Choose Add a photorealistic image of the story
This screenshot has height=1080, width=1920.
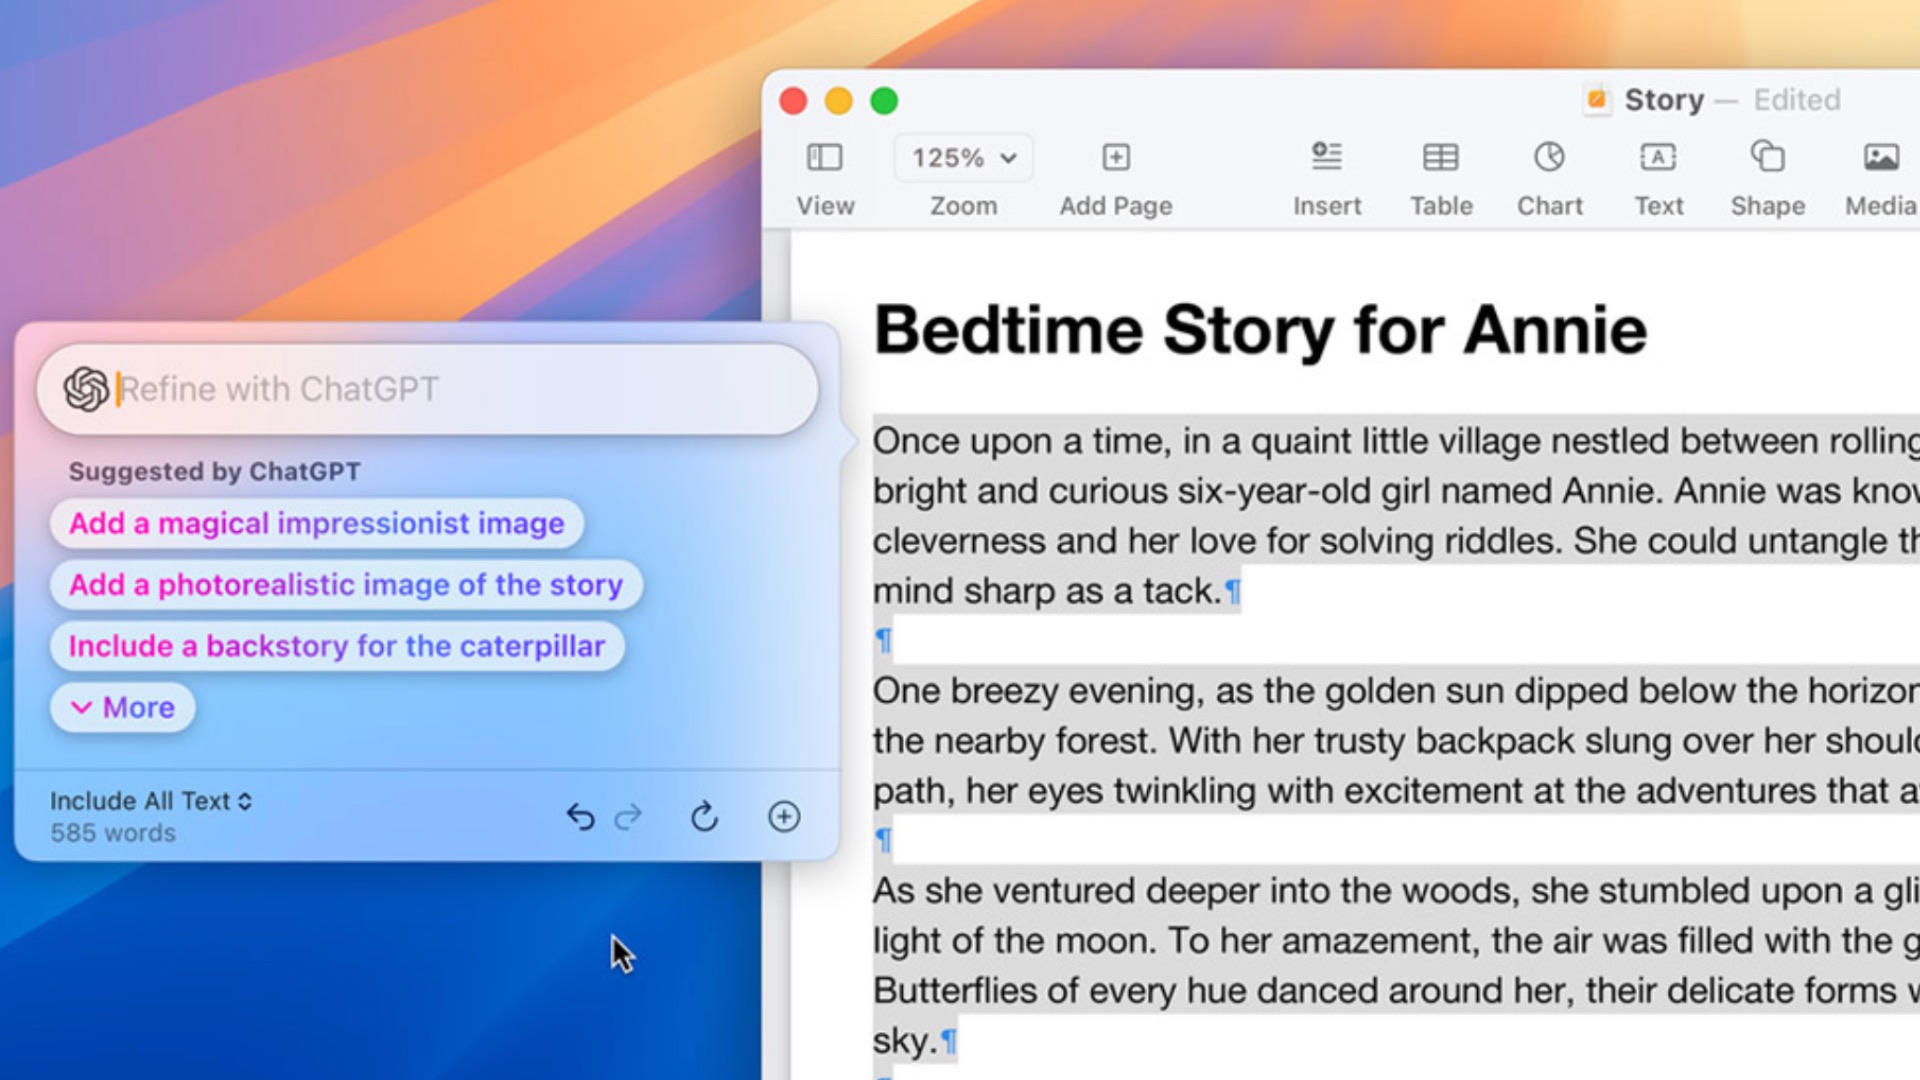point(346,584)
